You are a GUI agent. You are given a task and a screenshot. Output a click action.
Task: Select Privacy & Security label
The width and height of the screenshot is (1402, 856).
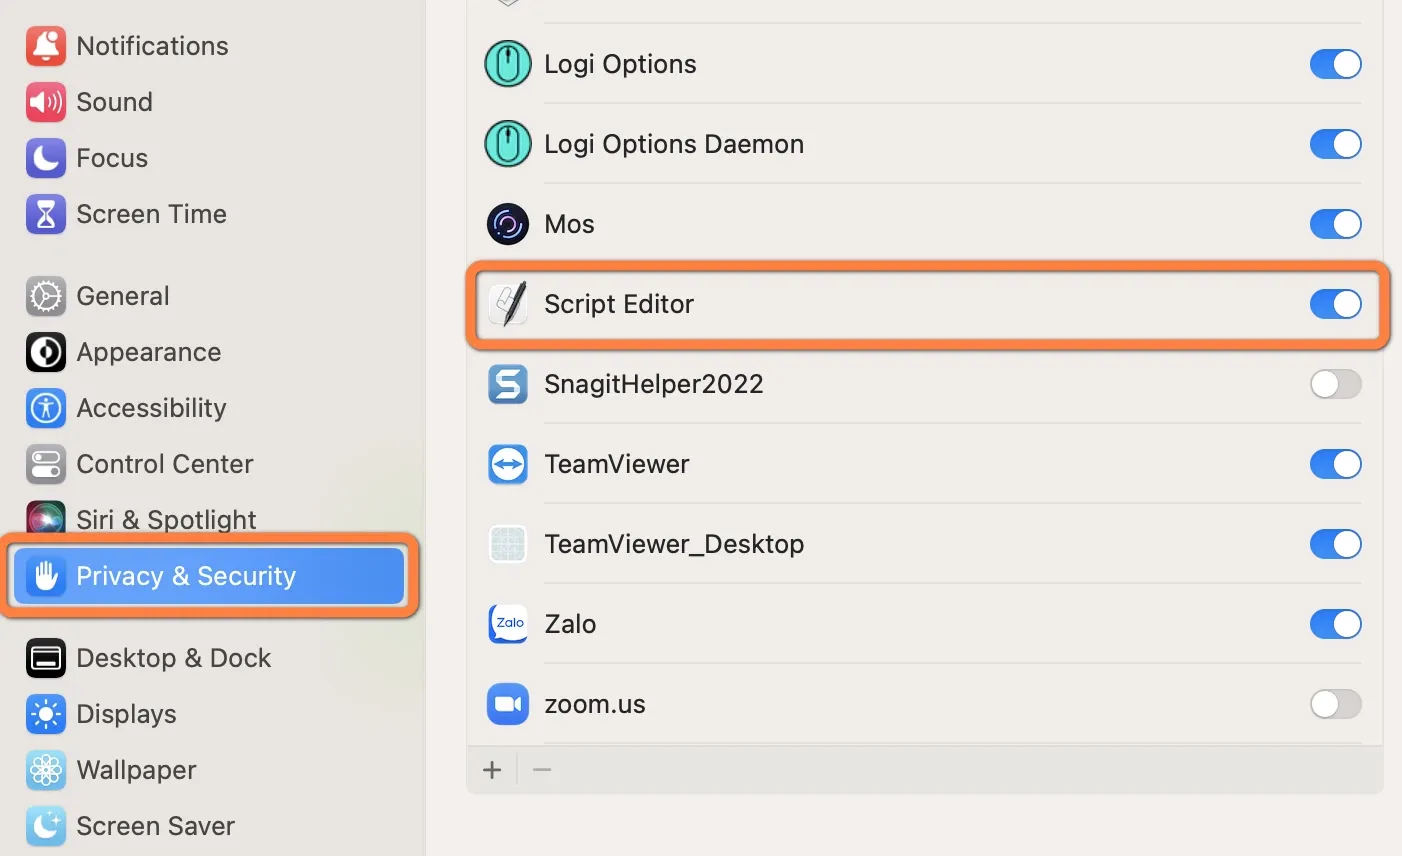(x=186, y=576)
